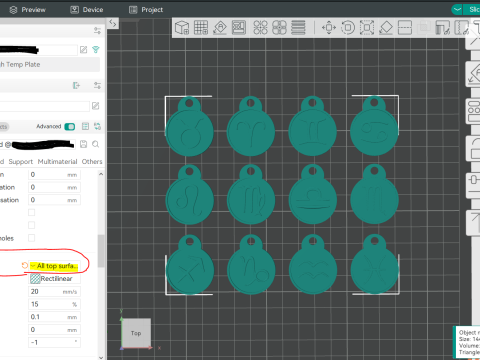
Task: Select the Sagittarius keychain object
Action: (190, 265)
